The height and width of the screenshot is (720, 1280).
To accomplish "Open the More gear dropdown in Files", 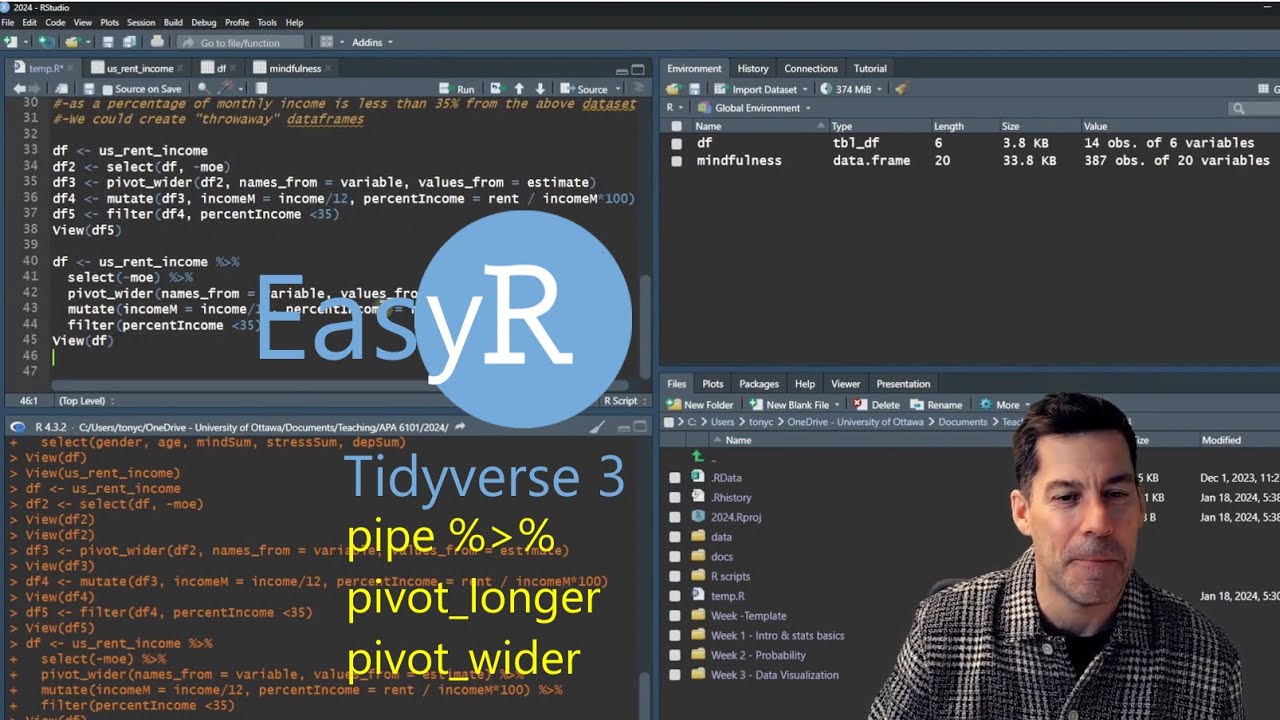I will tap(1004, 405).
